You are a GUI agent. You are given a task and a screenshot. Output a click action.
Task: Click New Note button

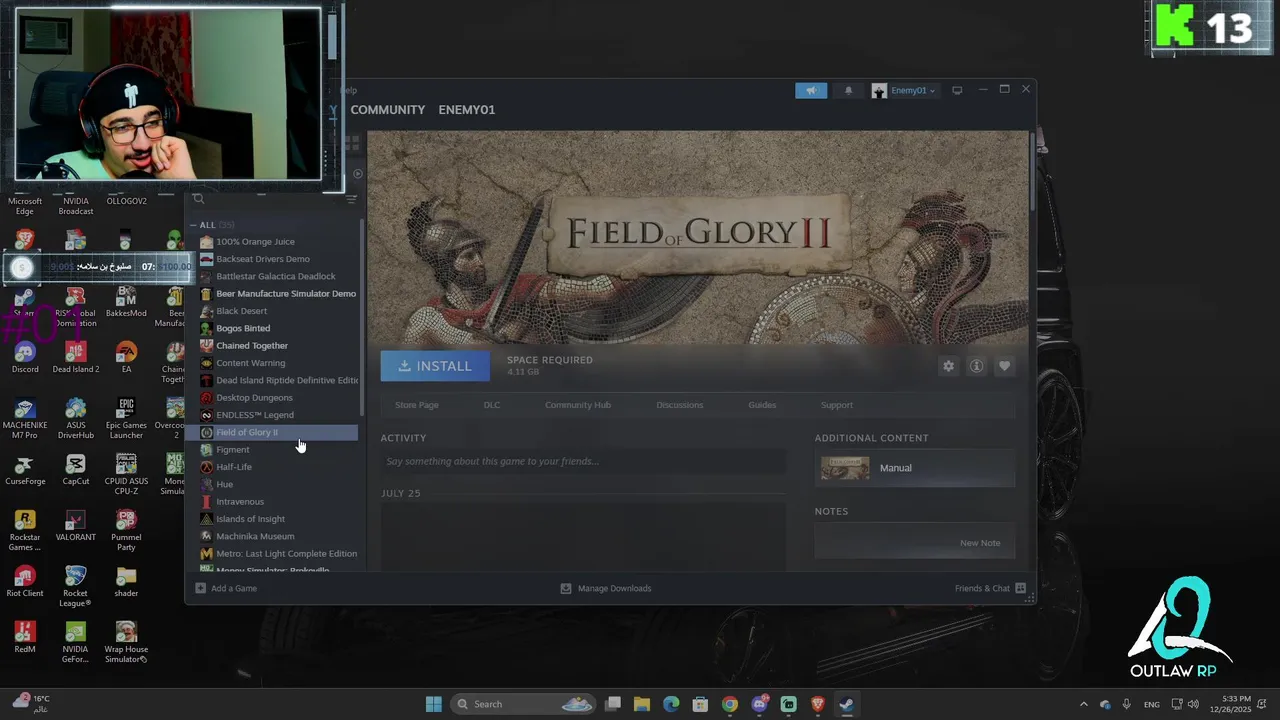pyautogui.click(x=980, y=543)
